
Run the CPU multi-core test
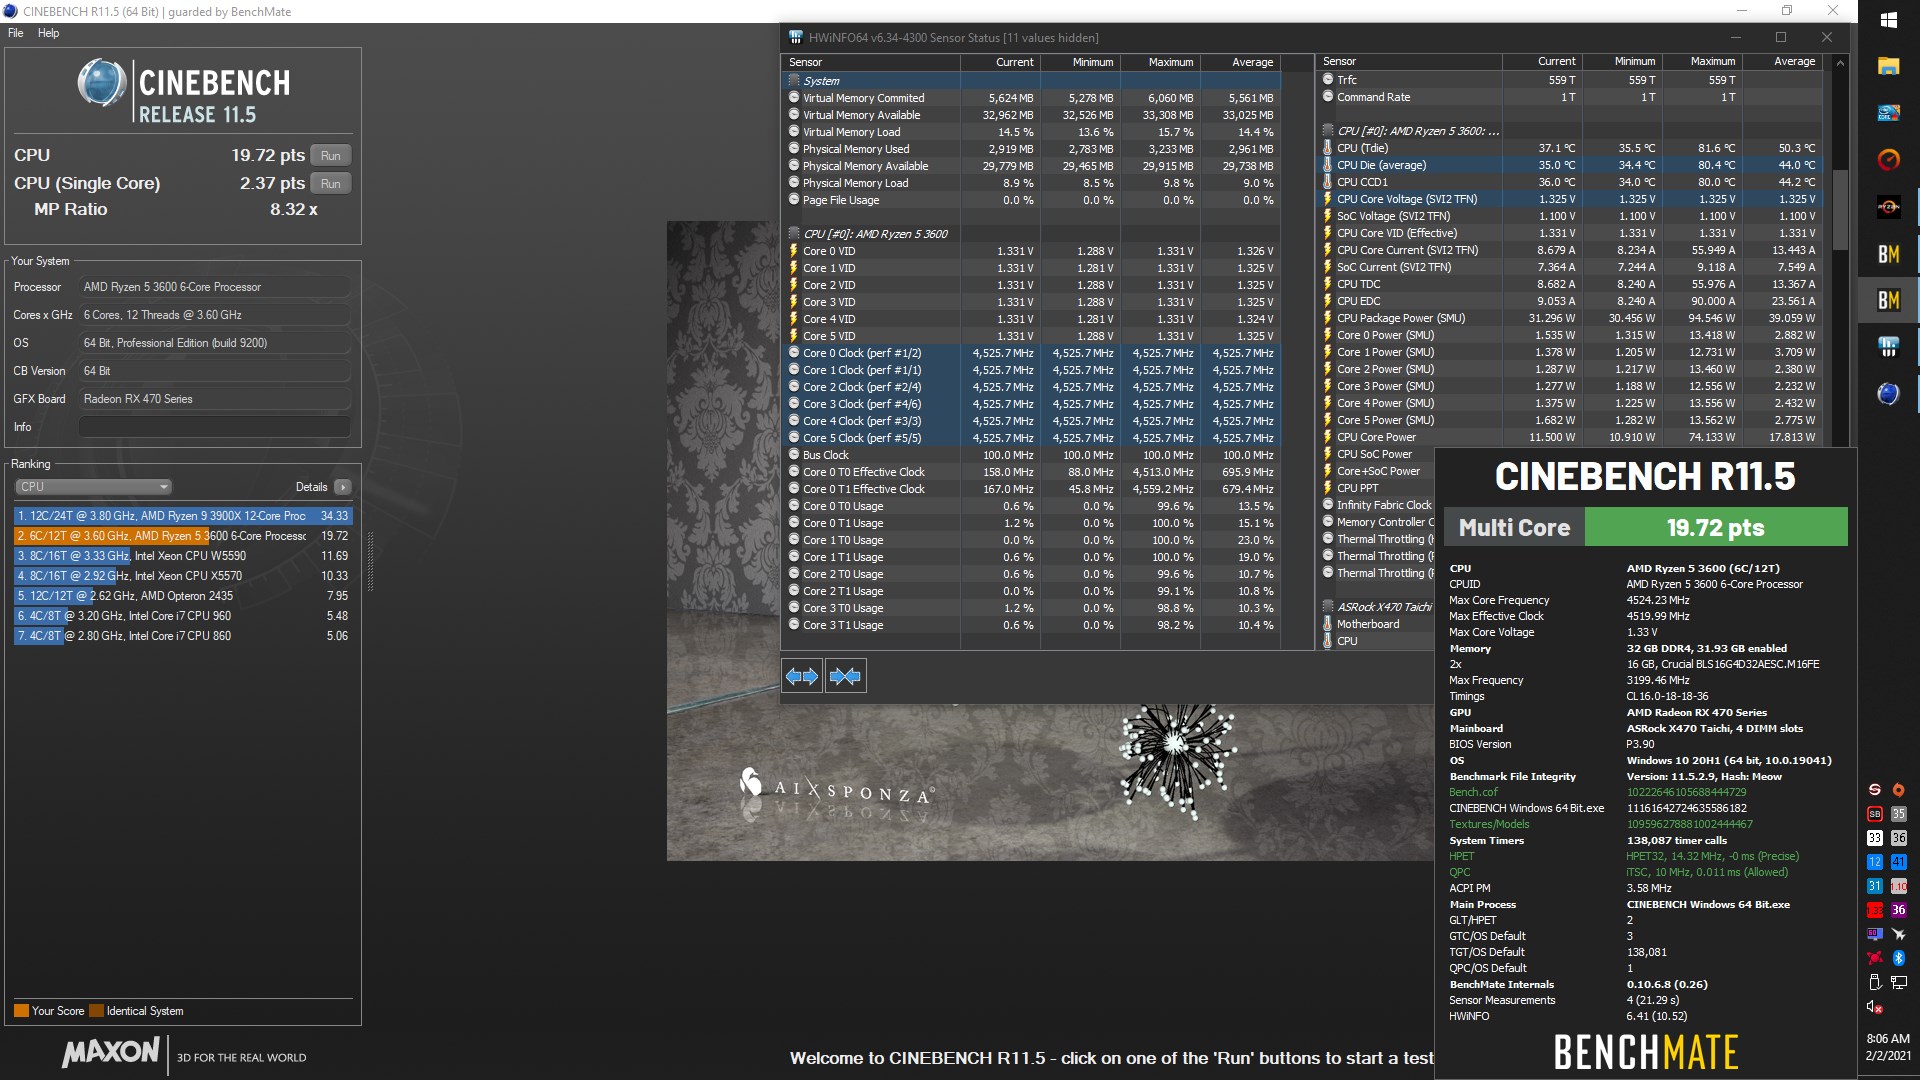[330, 156]
